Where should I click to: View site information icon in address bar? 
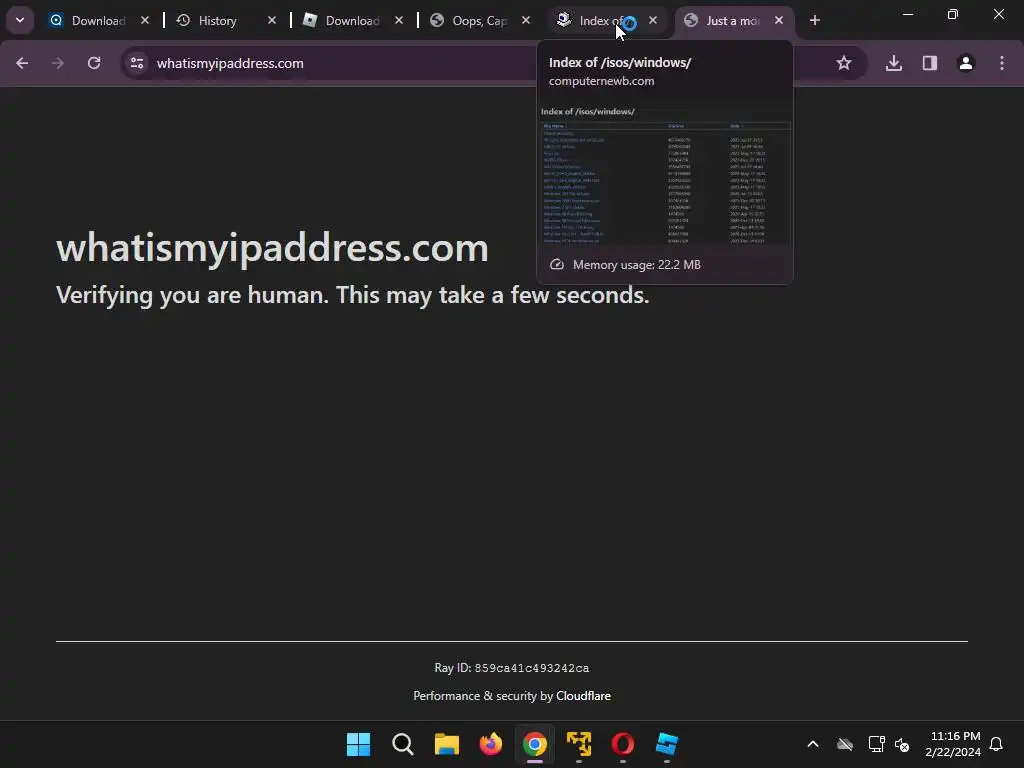point(136,63)
